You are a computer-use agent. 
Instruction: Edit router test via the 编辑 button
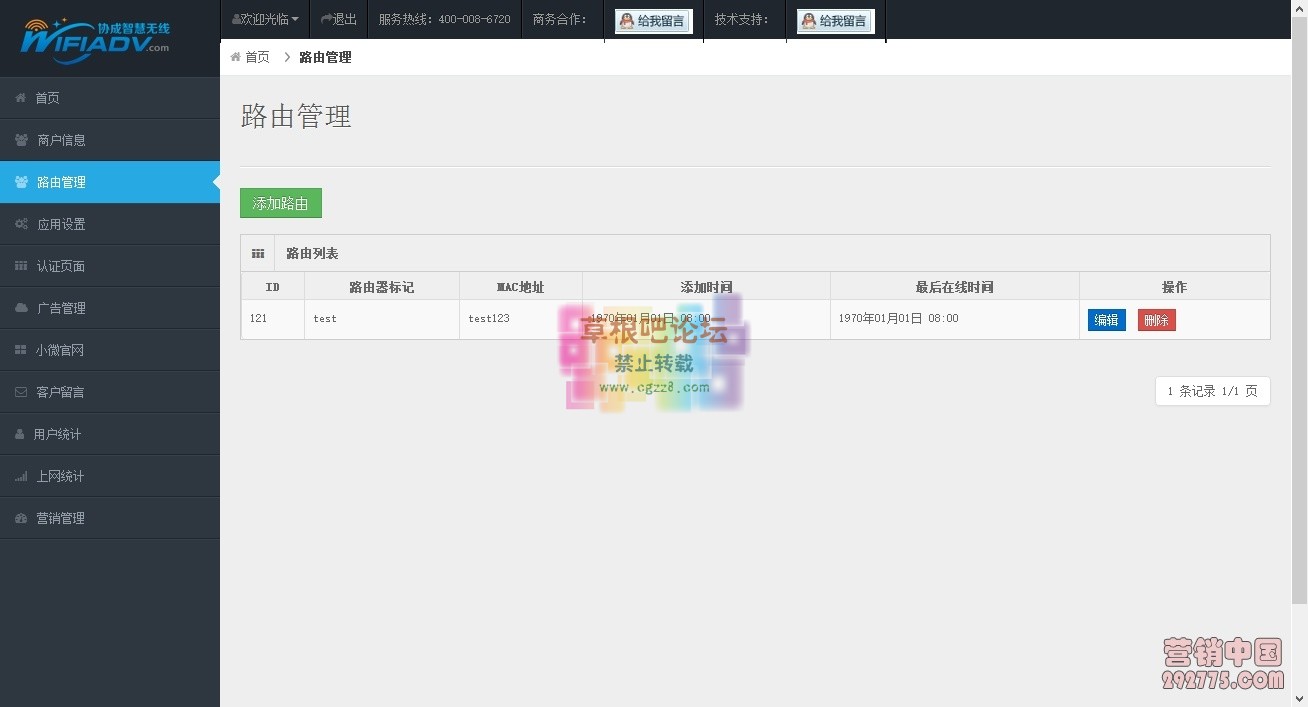click(x=1106, y=319)
